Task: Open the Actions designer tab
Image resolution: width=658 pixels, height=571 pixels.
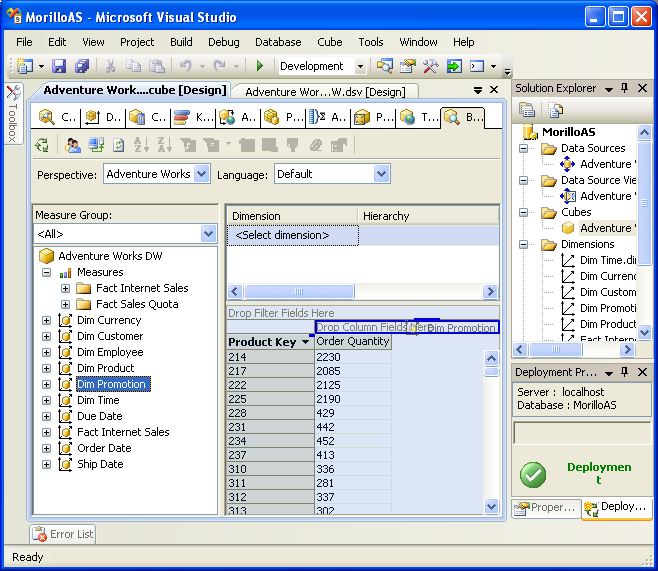Action: [x=238, y=117]
